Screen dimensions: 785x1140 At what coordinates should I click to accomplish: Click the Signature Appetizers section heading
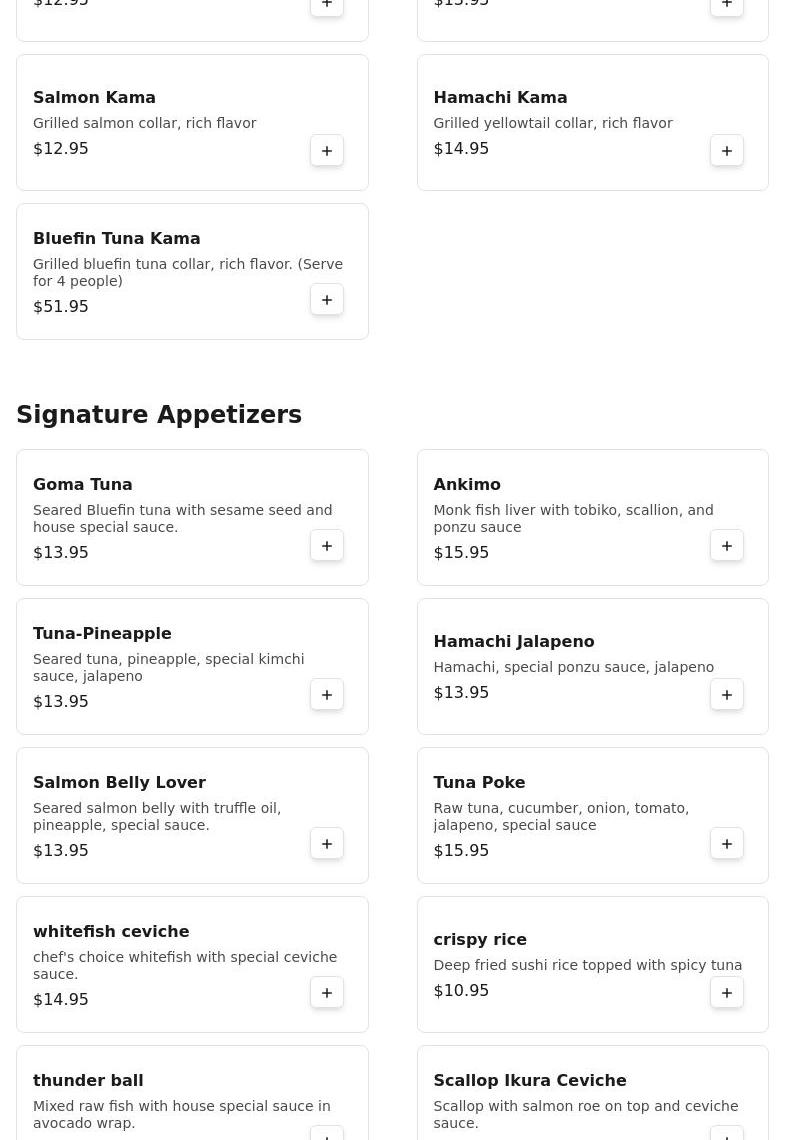pyautogui.click(x=159, y=415)
